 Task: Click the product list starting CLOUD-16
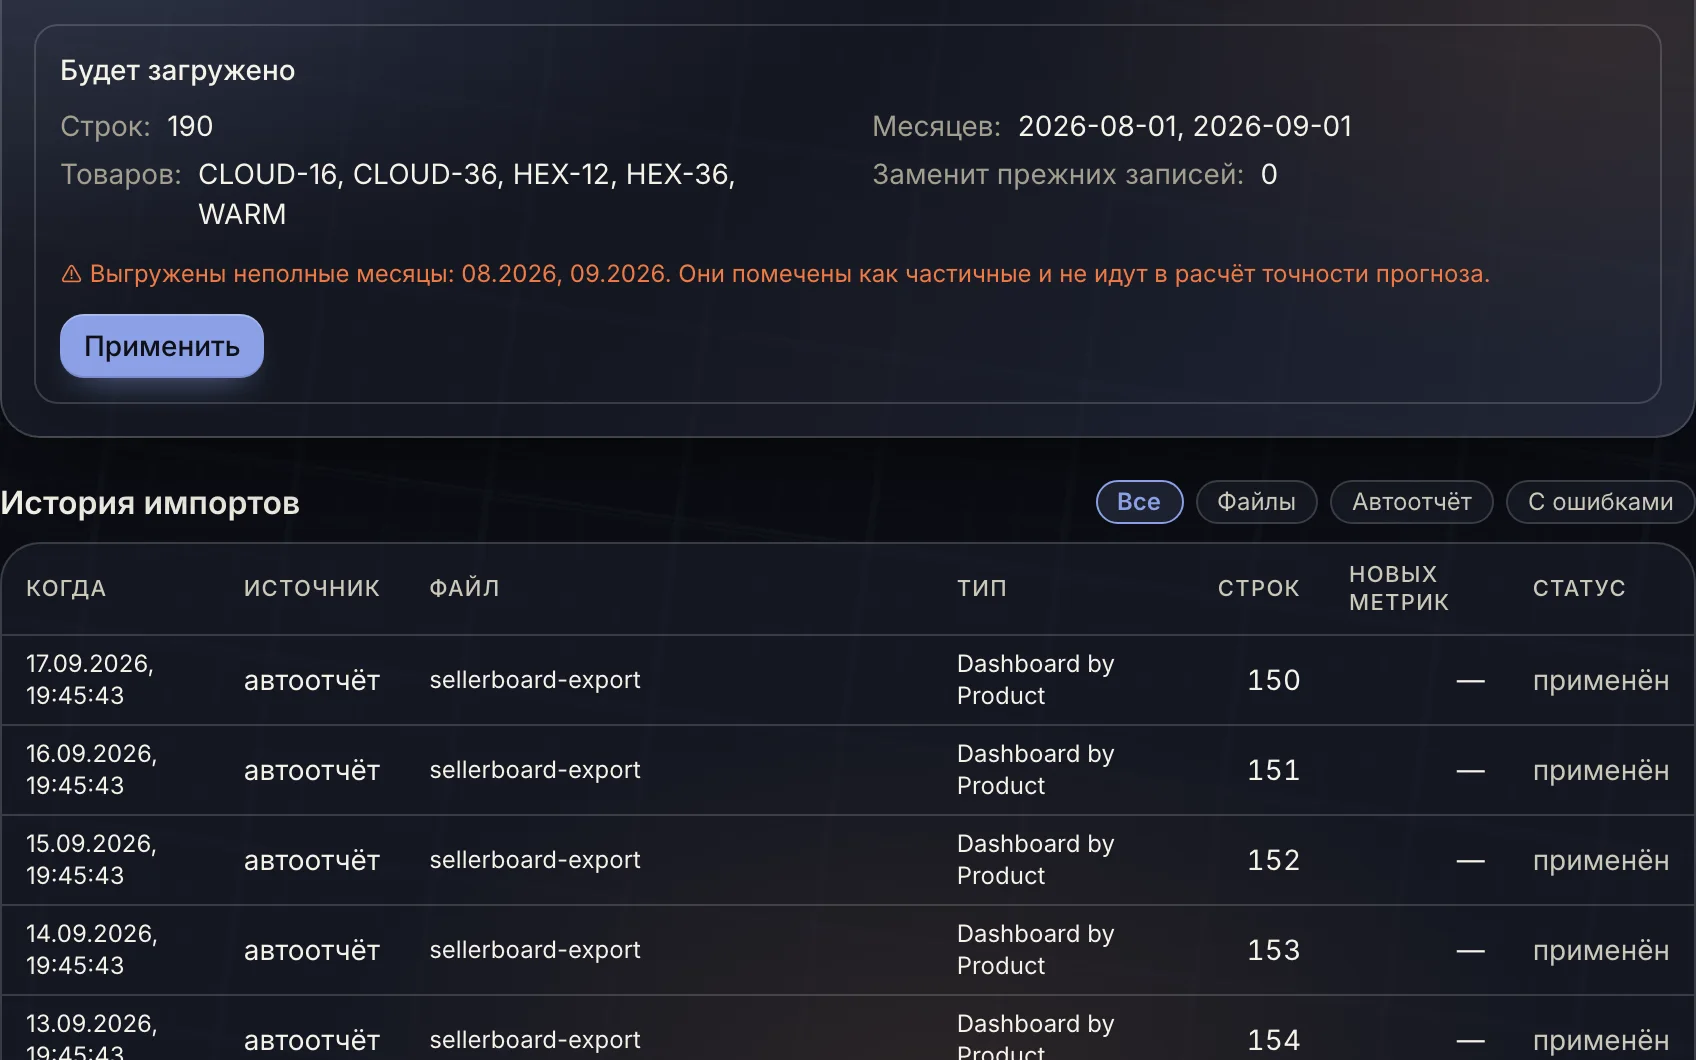(467, 194)
